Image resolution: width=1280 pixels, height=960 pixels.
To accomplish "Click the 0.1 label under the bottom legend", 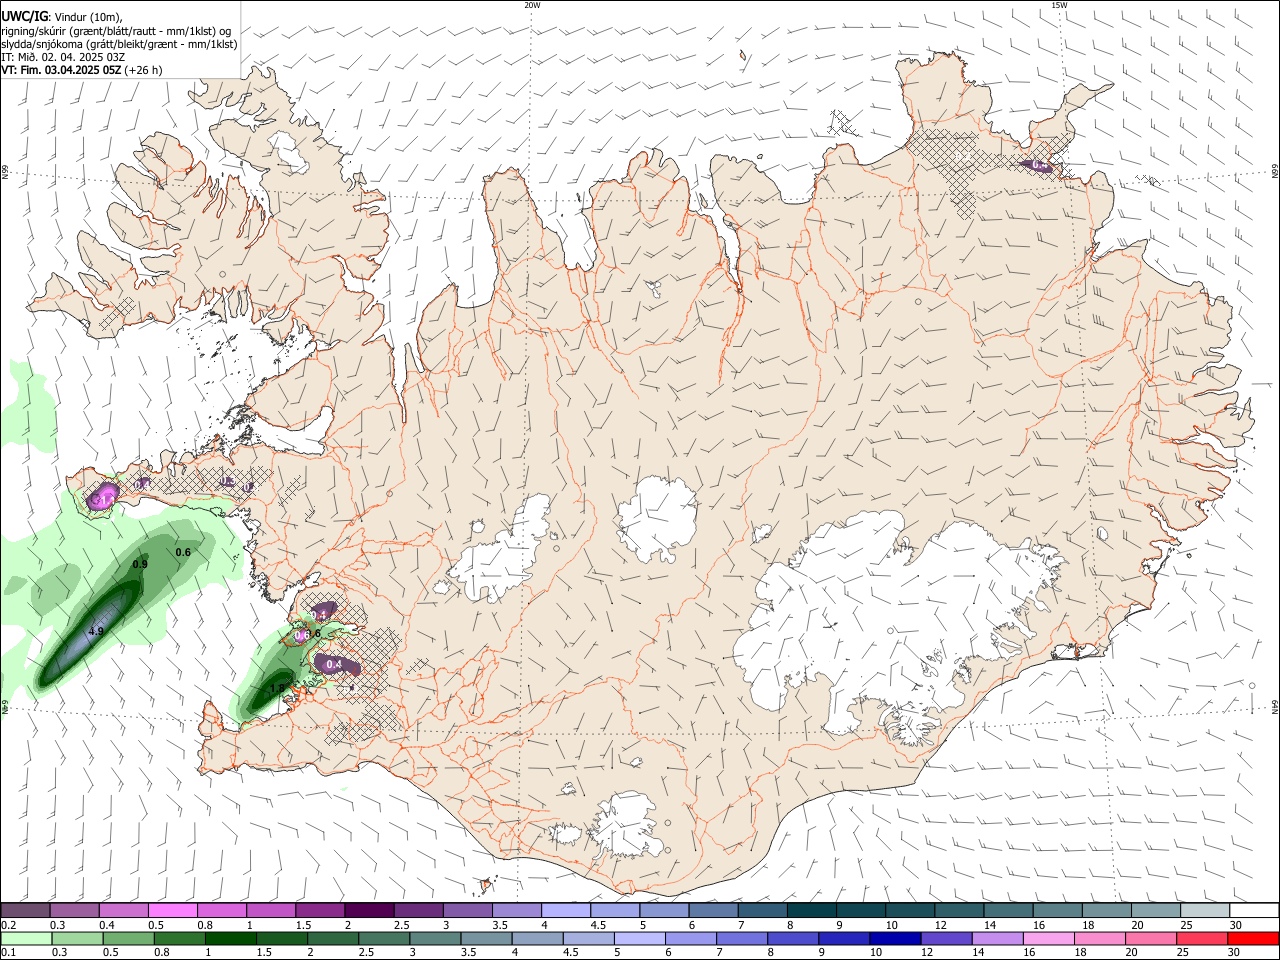I will pos(8,952).
